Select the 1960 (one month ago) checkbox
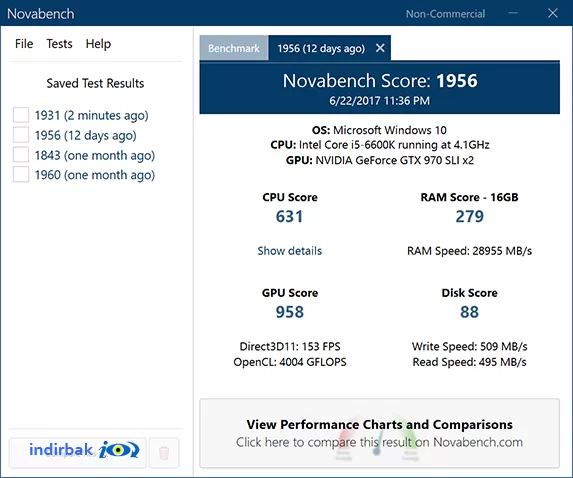This screenshot has height=478, width=573. click(21, 174)
